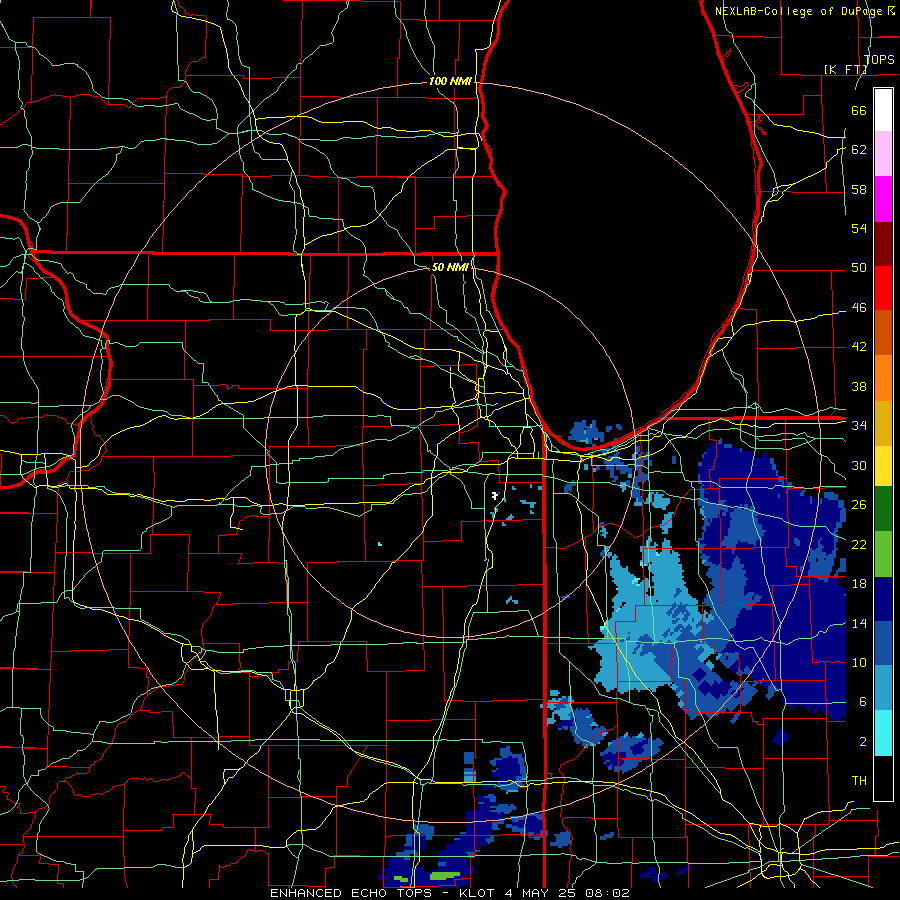Click the "30" legend value

coord(859,465)
